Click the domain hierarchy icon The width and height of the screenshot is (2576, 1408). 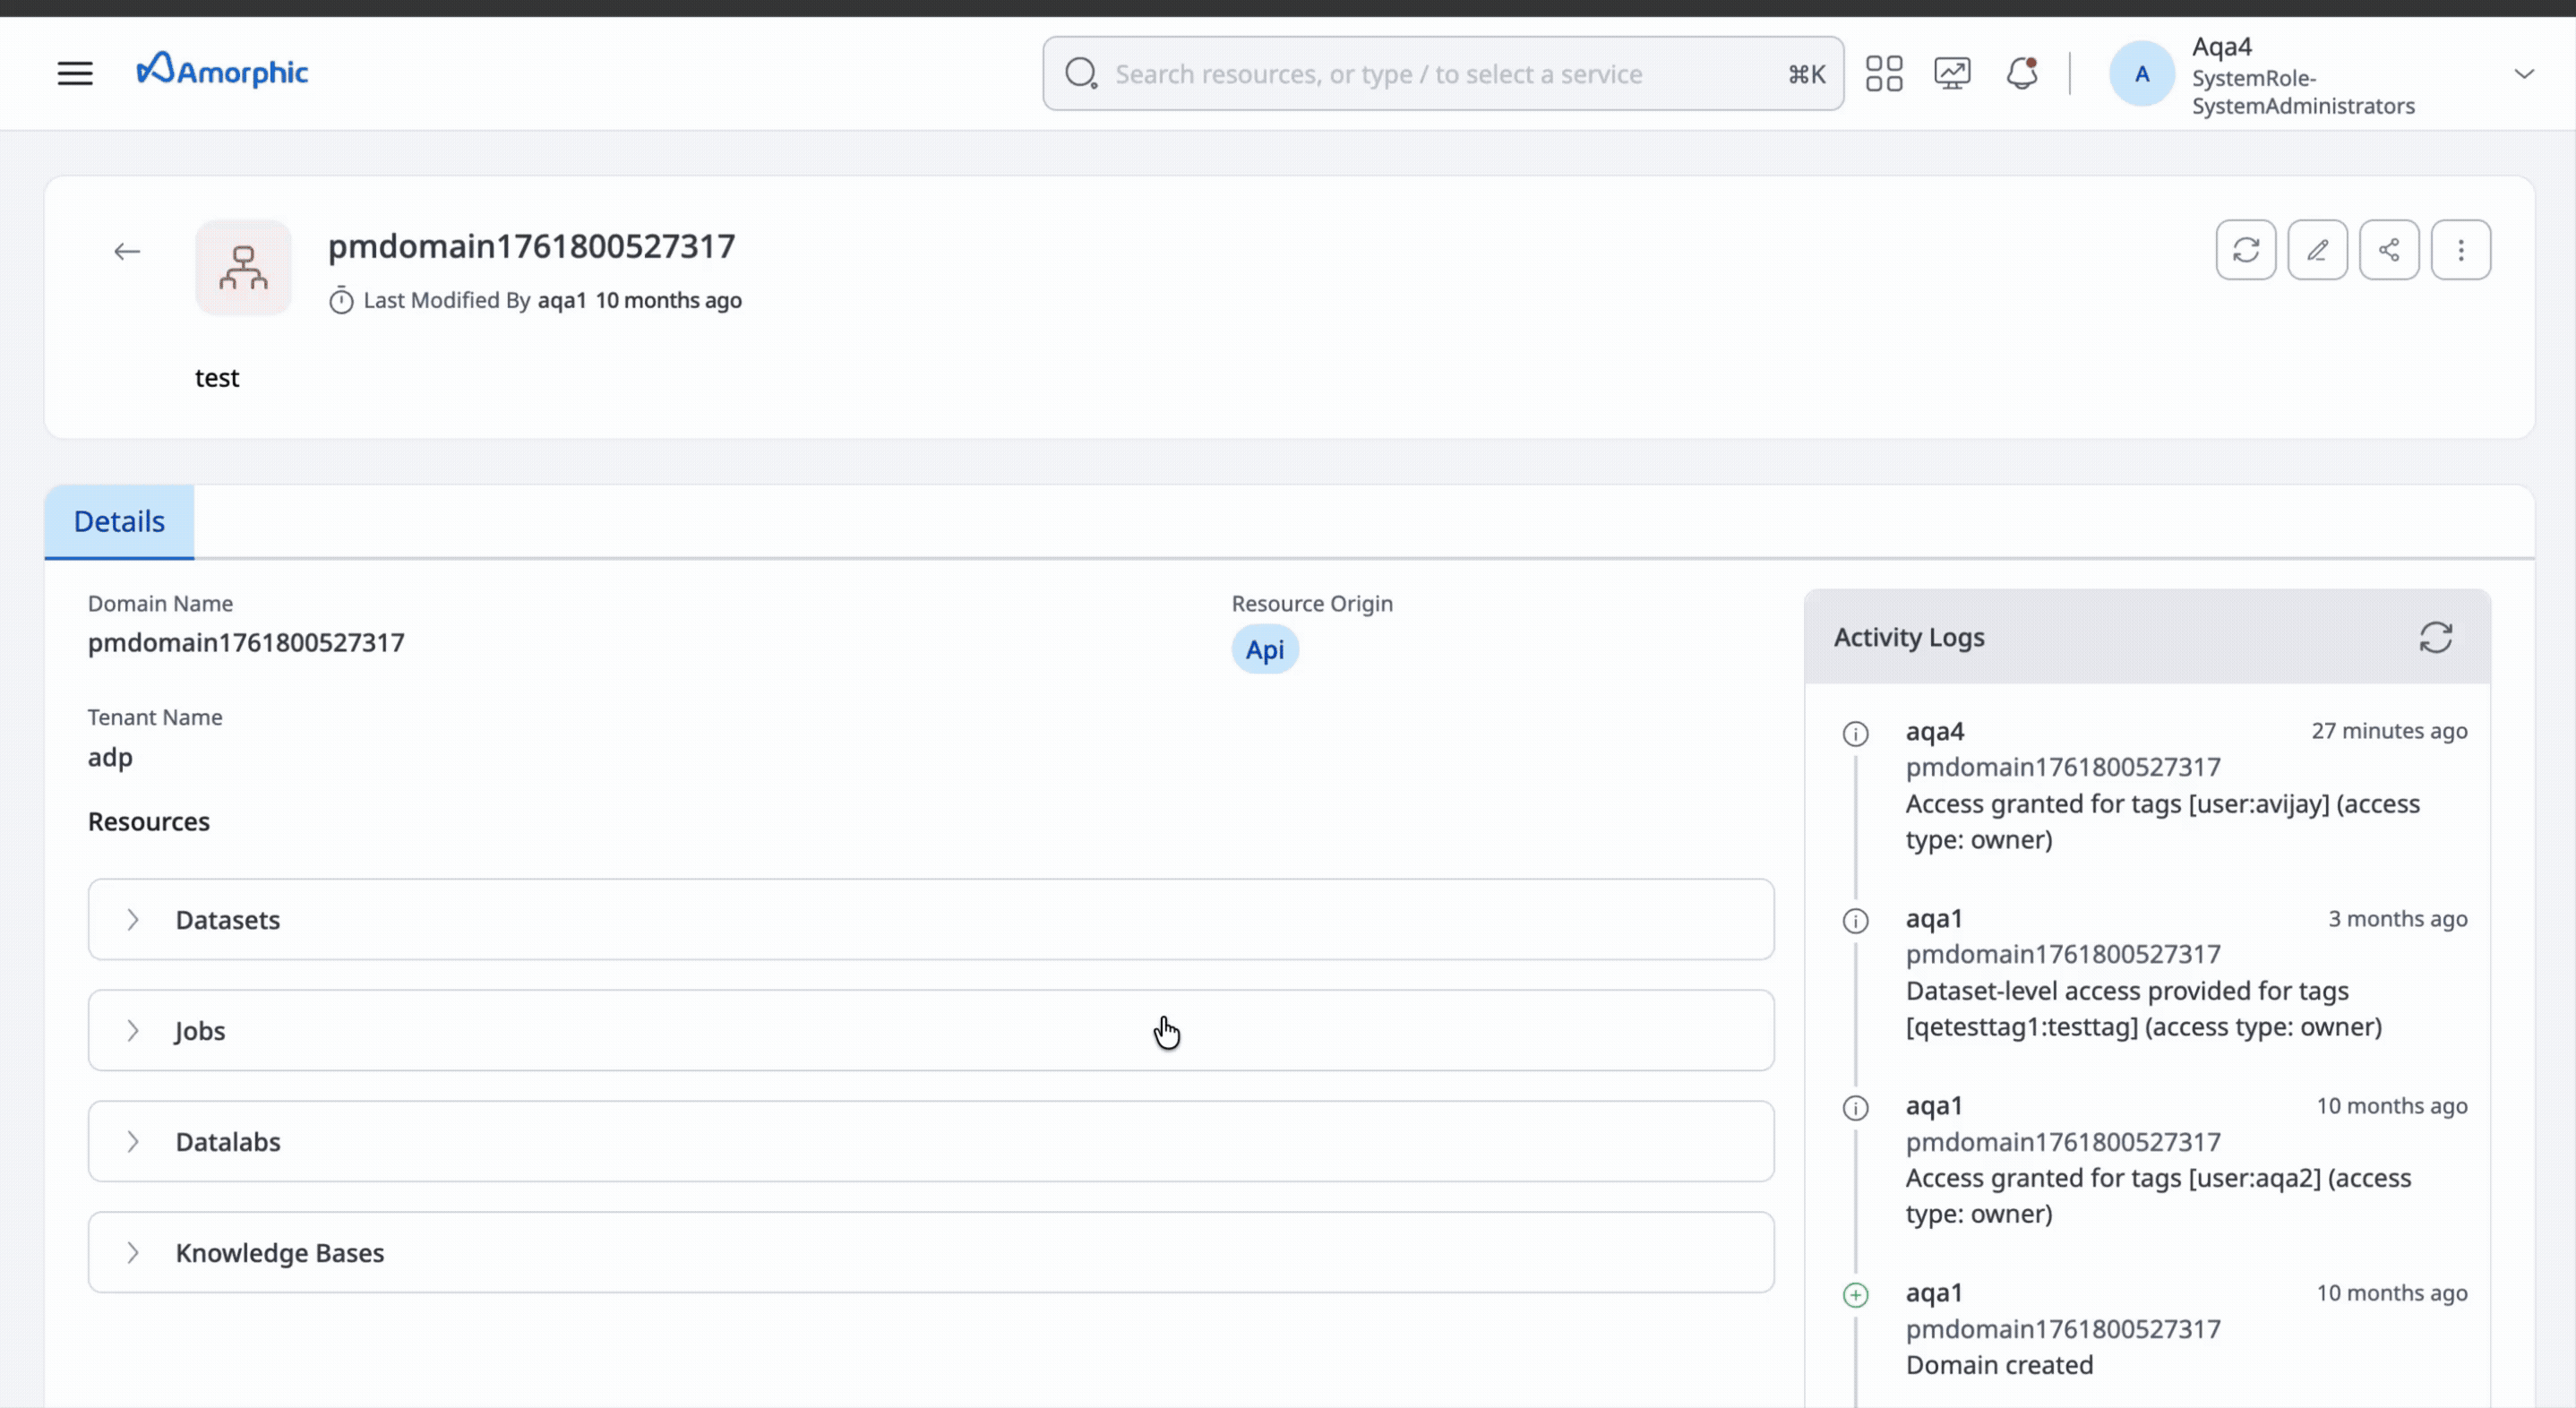tap(243, 268)
